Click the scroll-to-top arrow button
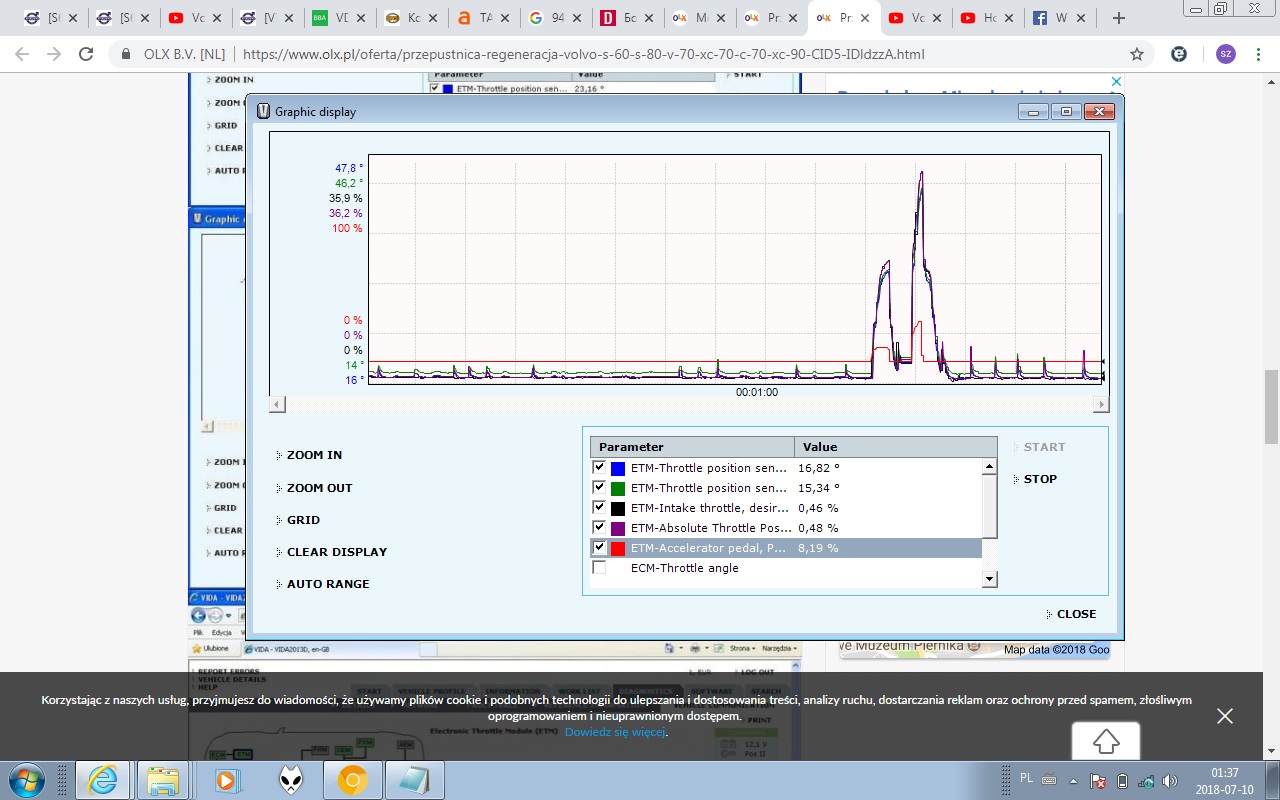This screenshot has width=1280, height=800. pyautogui.click(x=1105, y=741)
